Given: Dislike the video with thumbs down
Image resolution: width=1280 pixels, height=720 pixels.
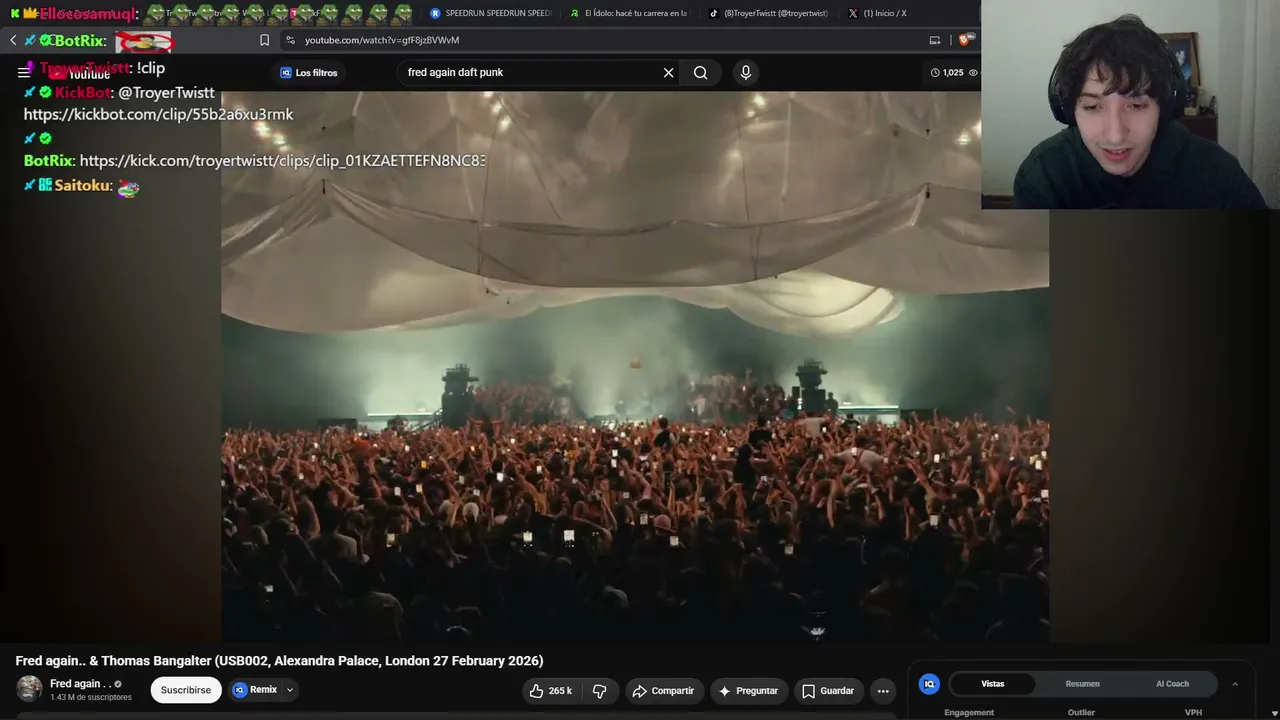Looking at the screenshot, I should 600,691.
